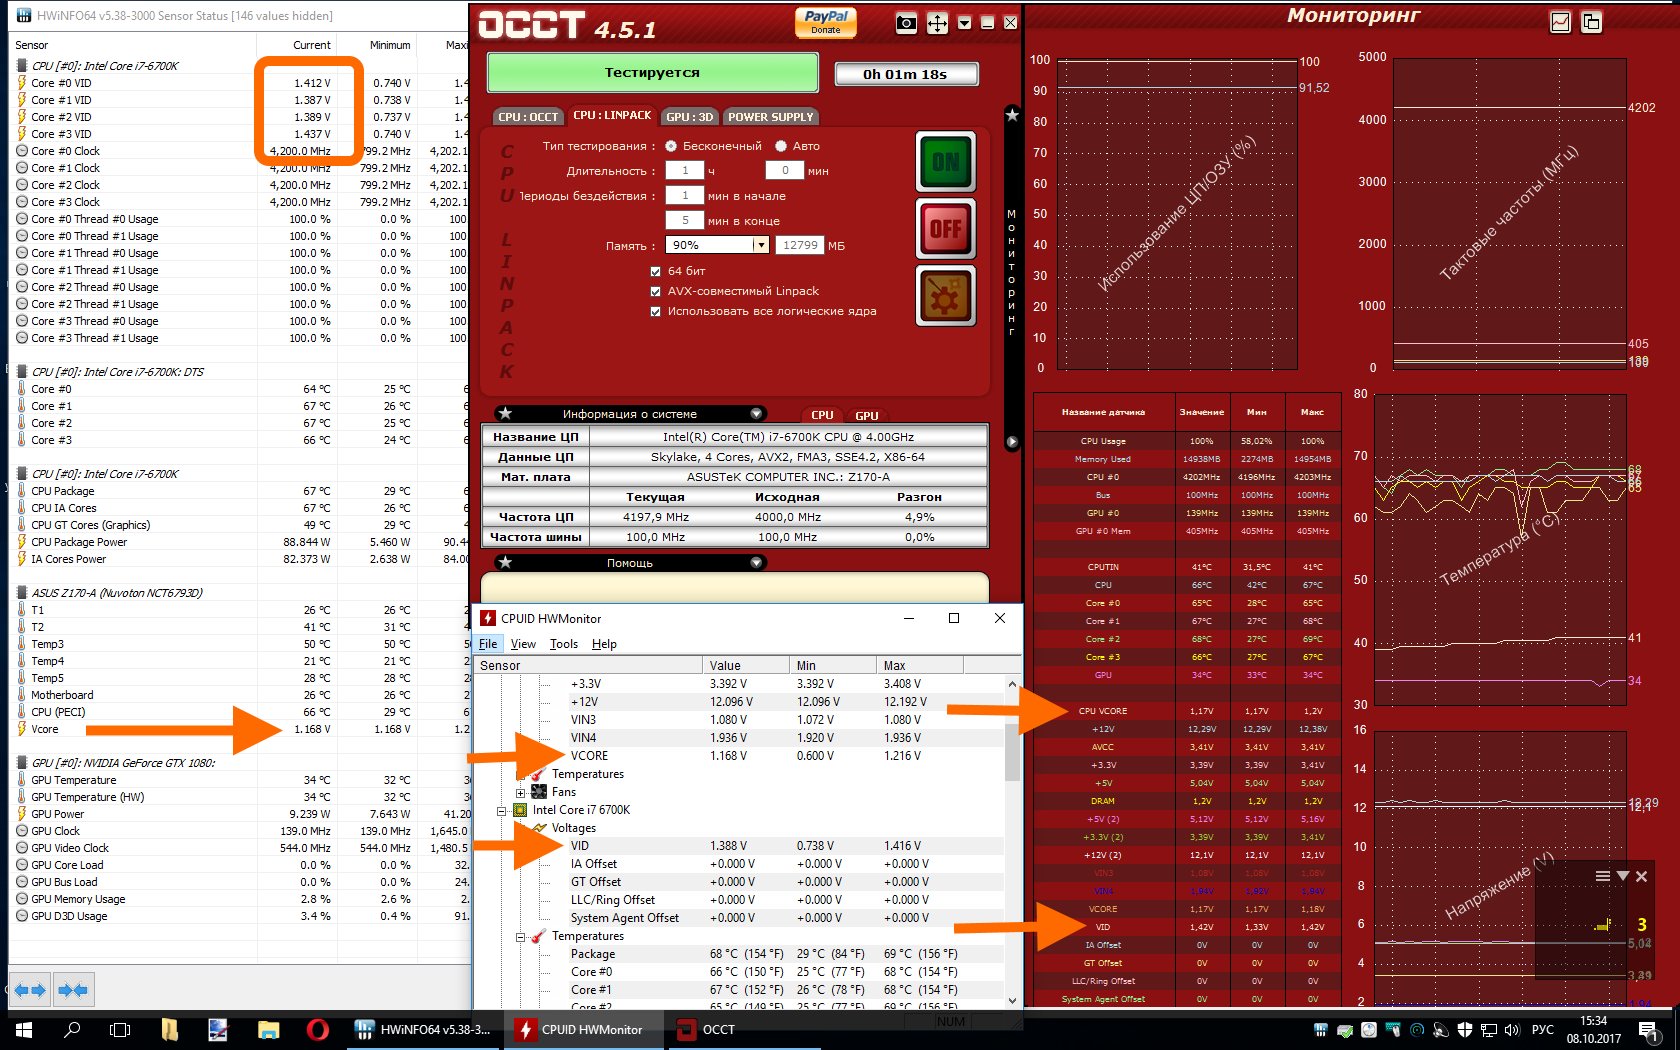Collapse the Информация о системе section arrow
Viewport: 1680px width, 1050px height.
(757, 414)
